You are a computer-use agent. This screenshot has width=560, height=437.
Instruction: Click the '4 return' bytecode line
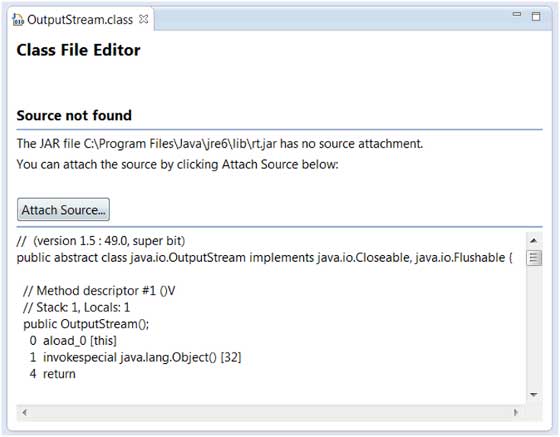tap(52, 374)
